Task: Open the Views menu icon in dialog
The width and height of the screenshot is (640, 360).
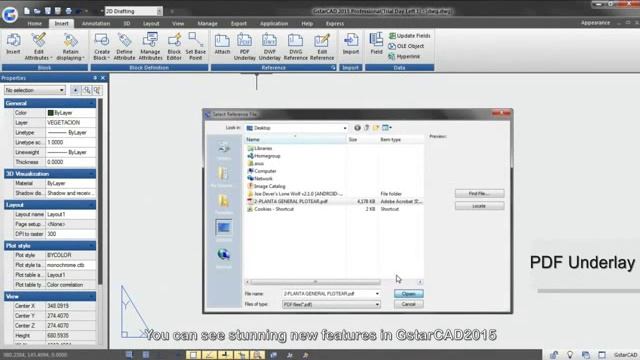Action: tap(387, 128)
